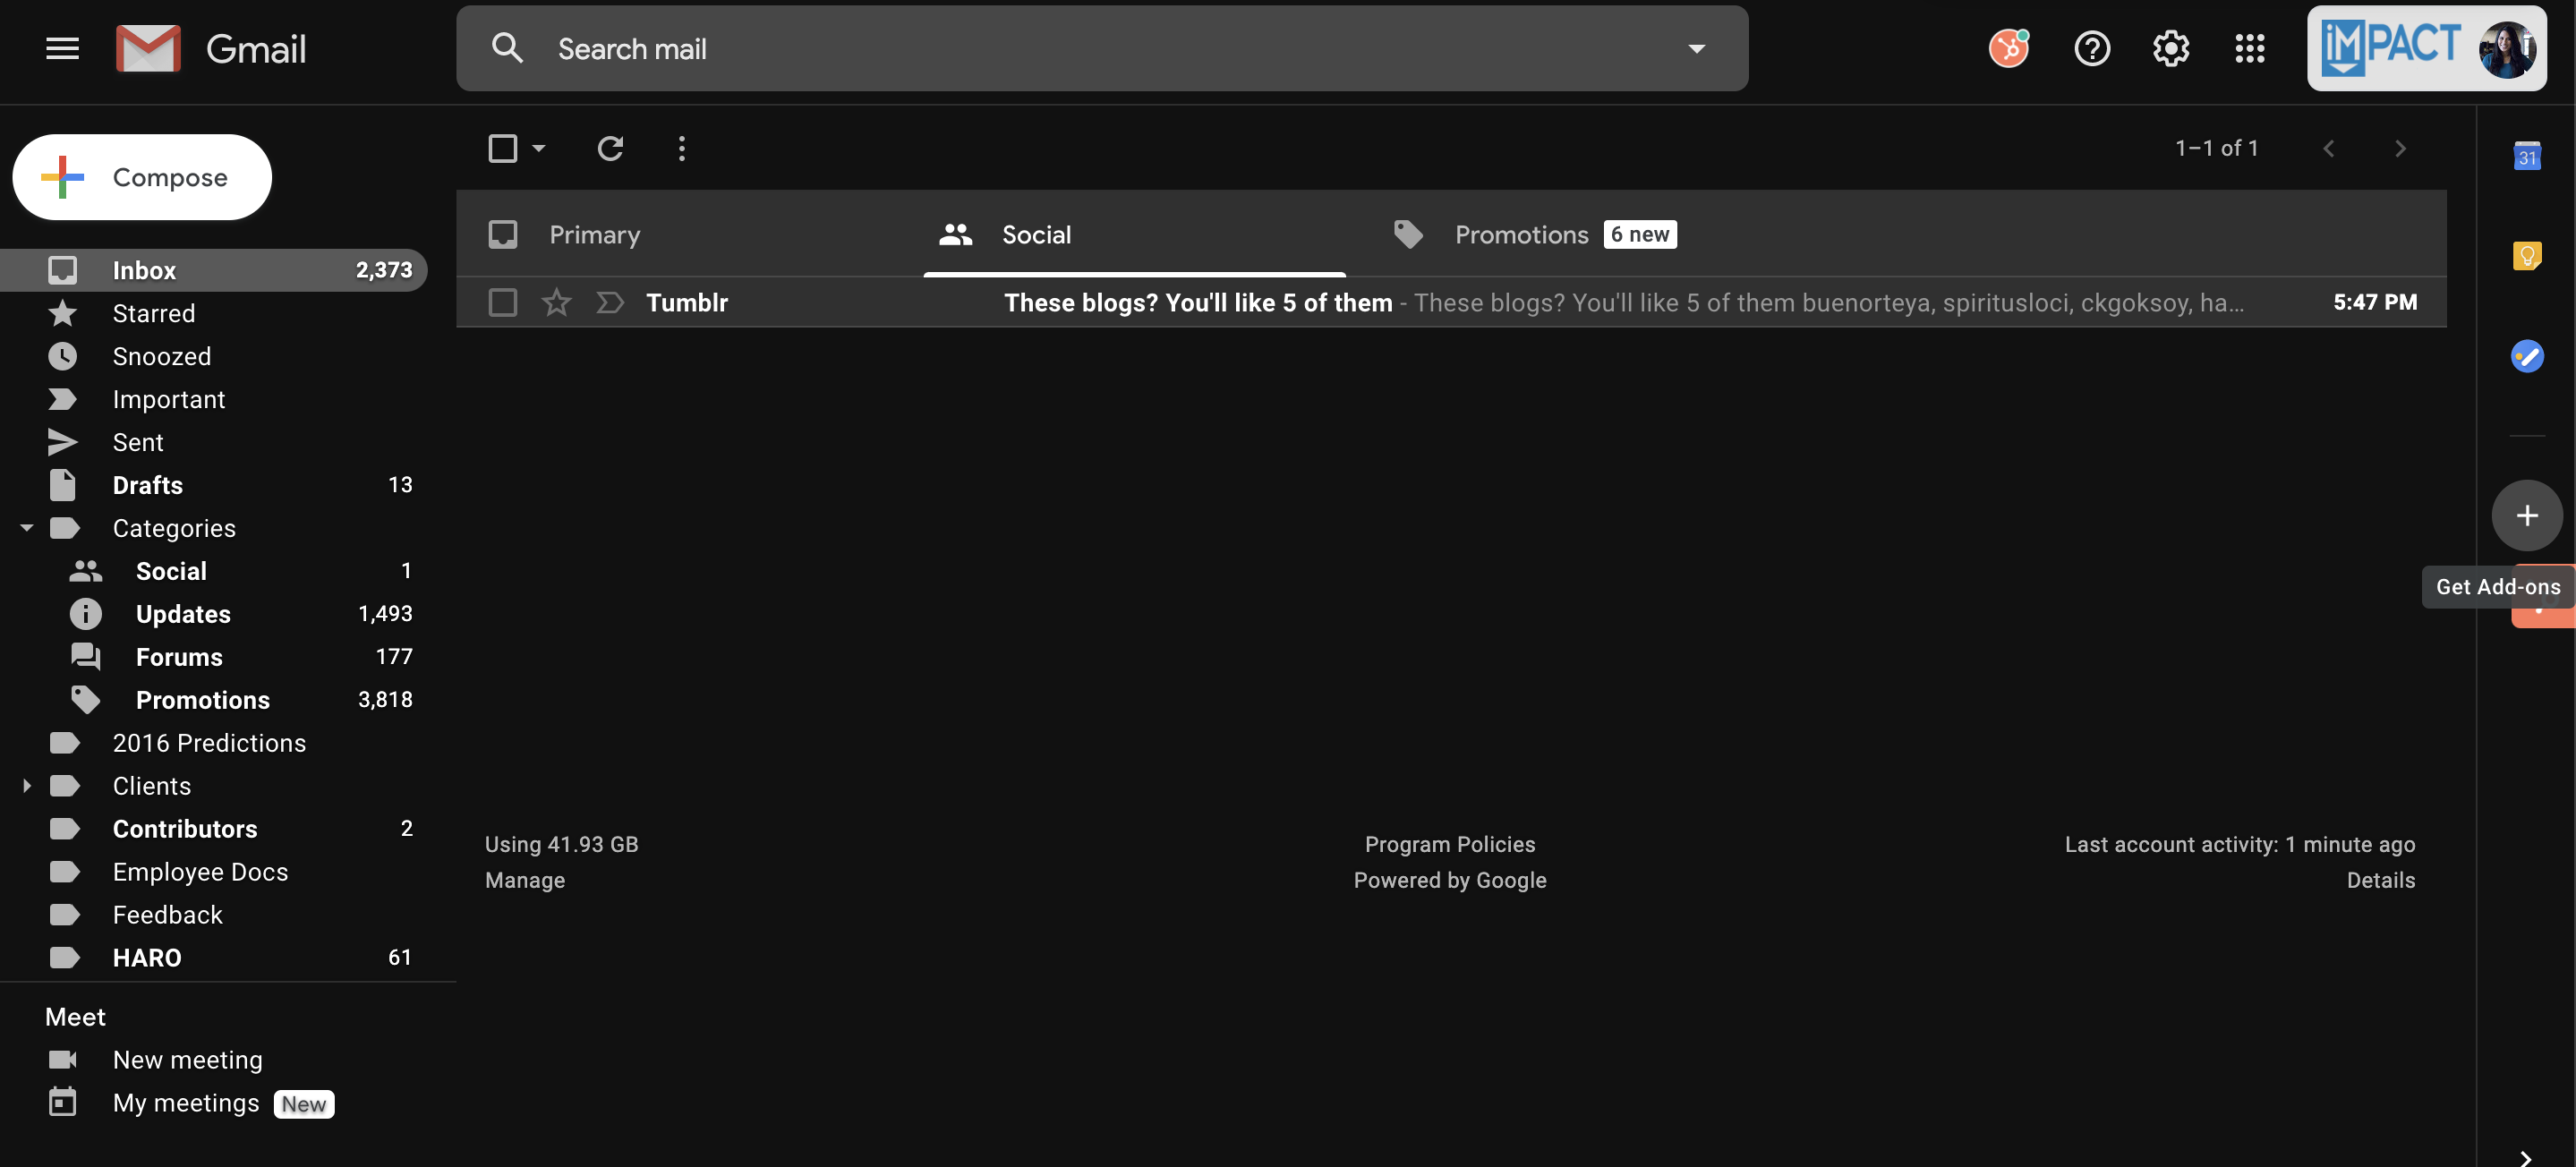Screen dimensions: 2576x1167
Task: Open the Google Calendar side panel
Action: (2528, 156)
